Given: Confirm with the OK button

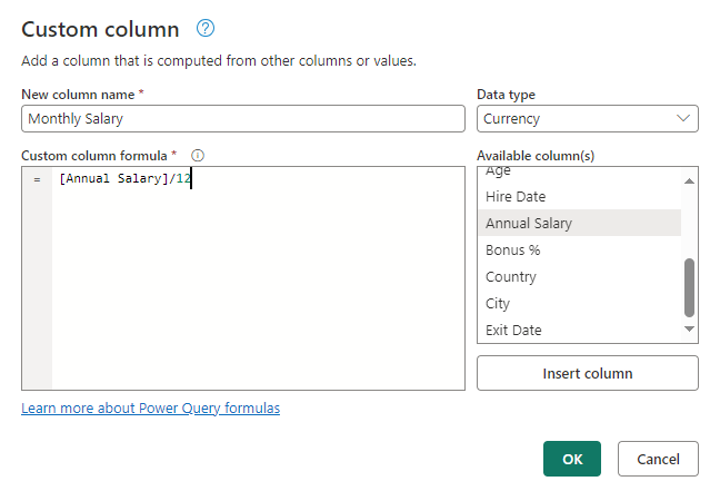Looking at the screenshot, I should click(572, 458).
